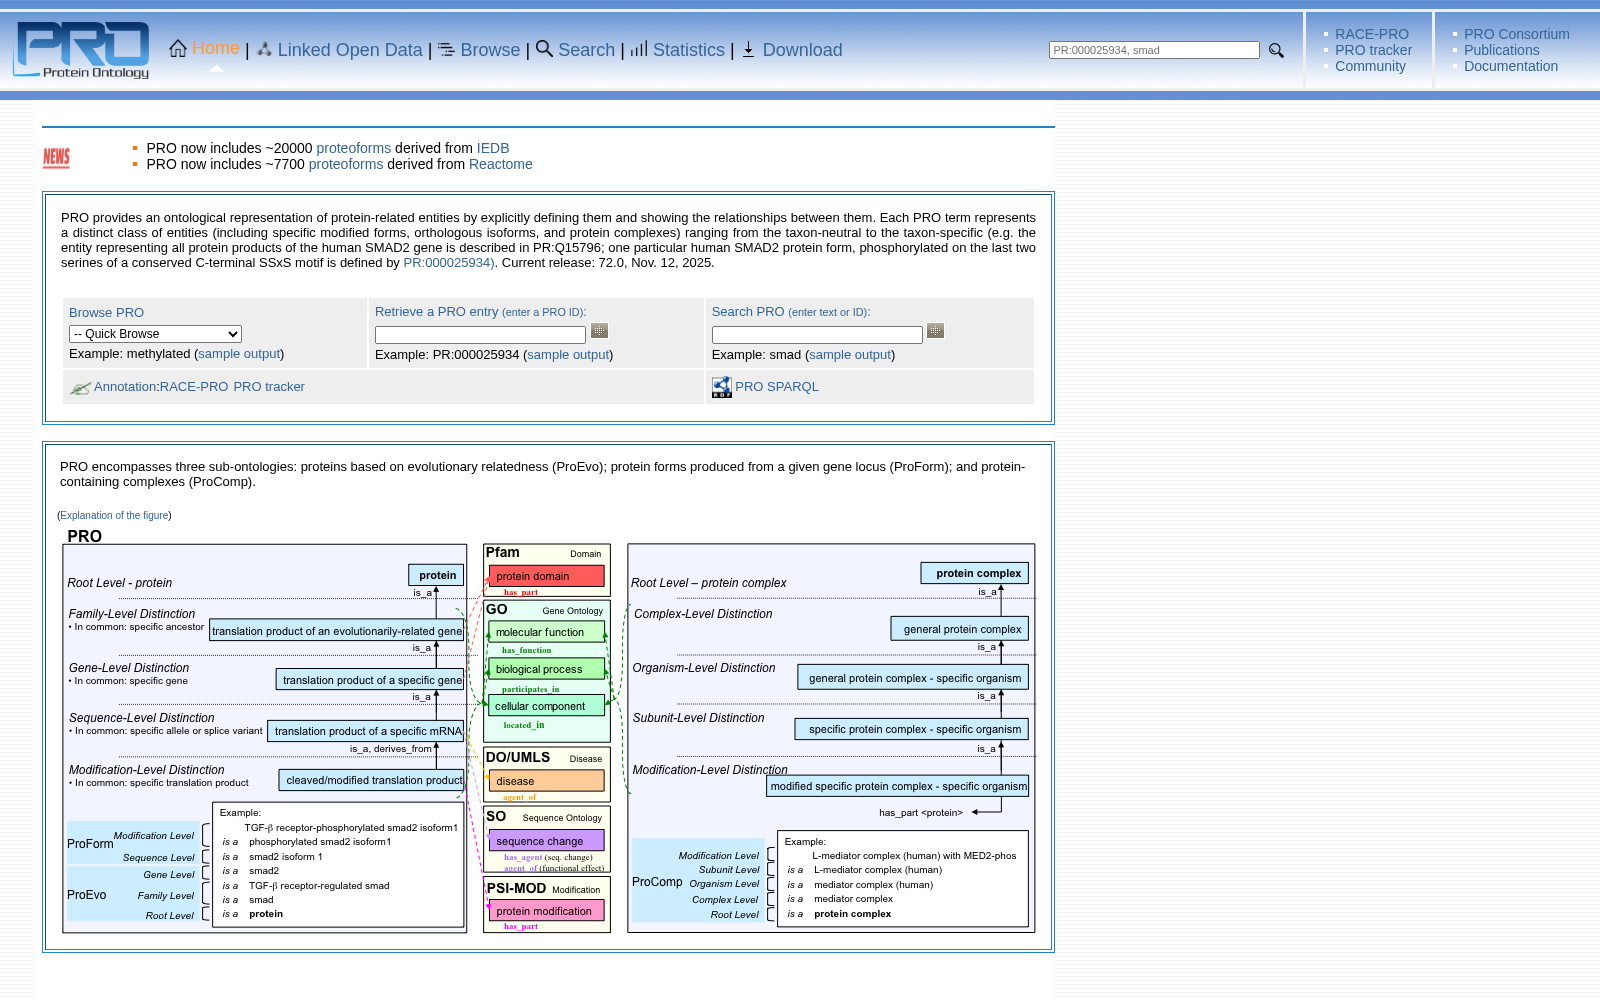Open the Statistics menu item
Image resolution: width=1600 pixels, height=1000 pixels.
pyautogui.click(x=689, y=50)
